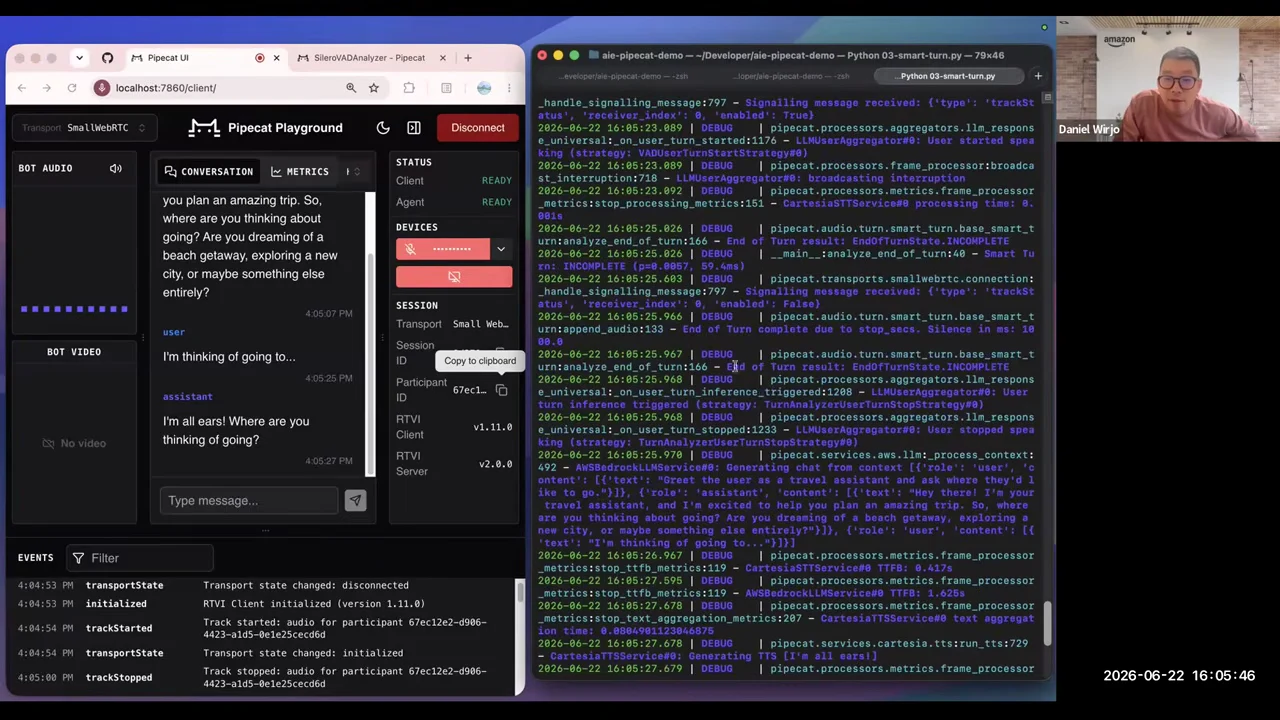The image size is (1280, 720).
Task: Click the Agent READY status
Action: coord(497,202)
